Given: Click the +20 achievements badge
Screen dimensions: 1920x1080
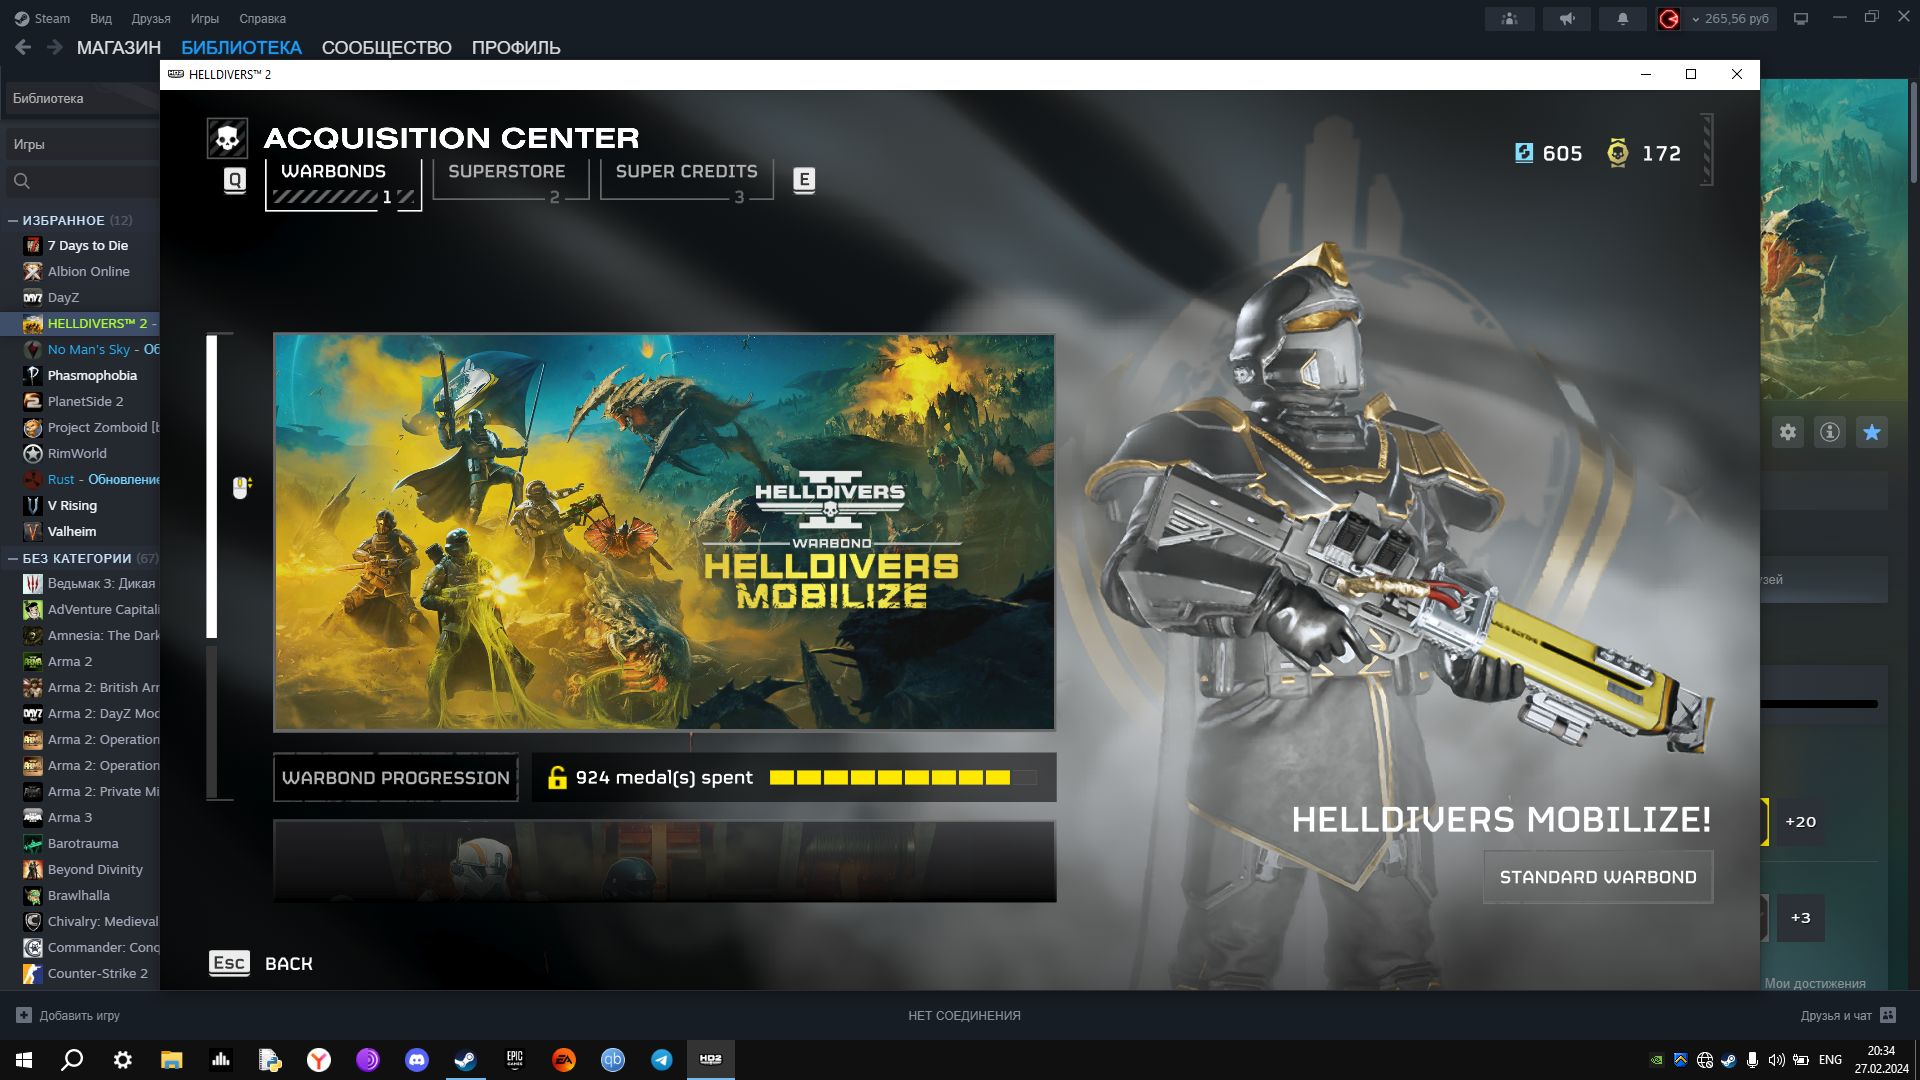Looking at the screenshot, I should coord(1800,822).
